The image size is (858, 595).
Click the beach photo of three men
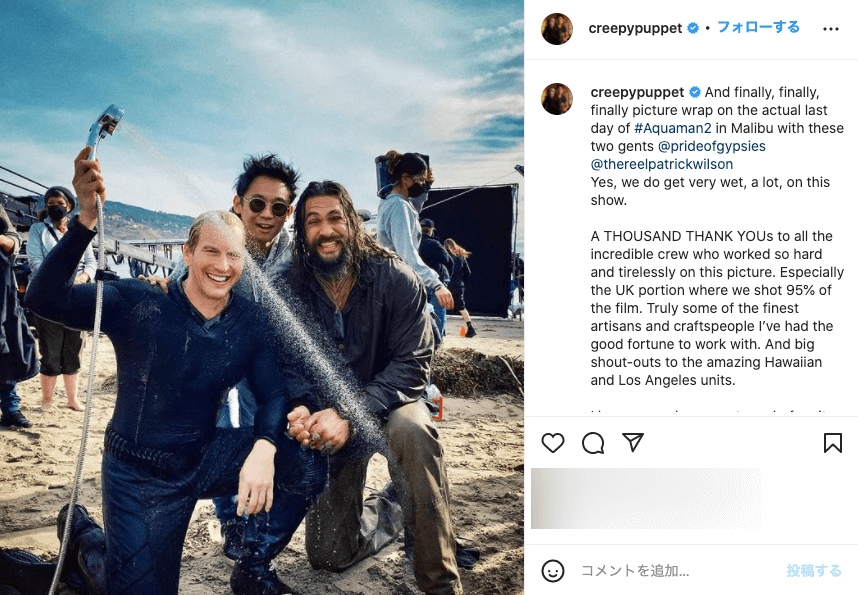pos(262,297)
